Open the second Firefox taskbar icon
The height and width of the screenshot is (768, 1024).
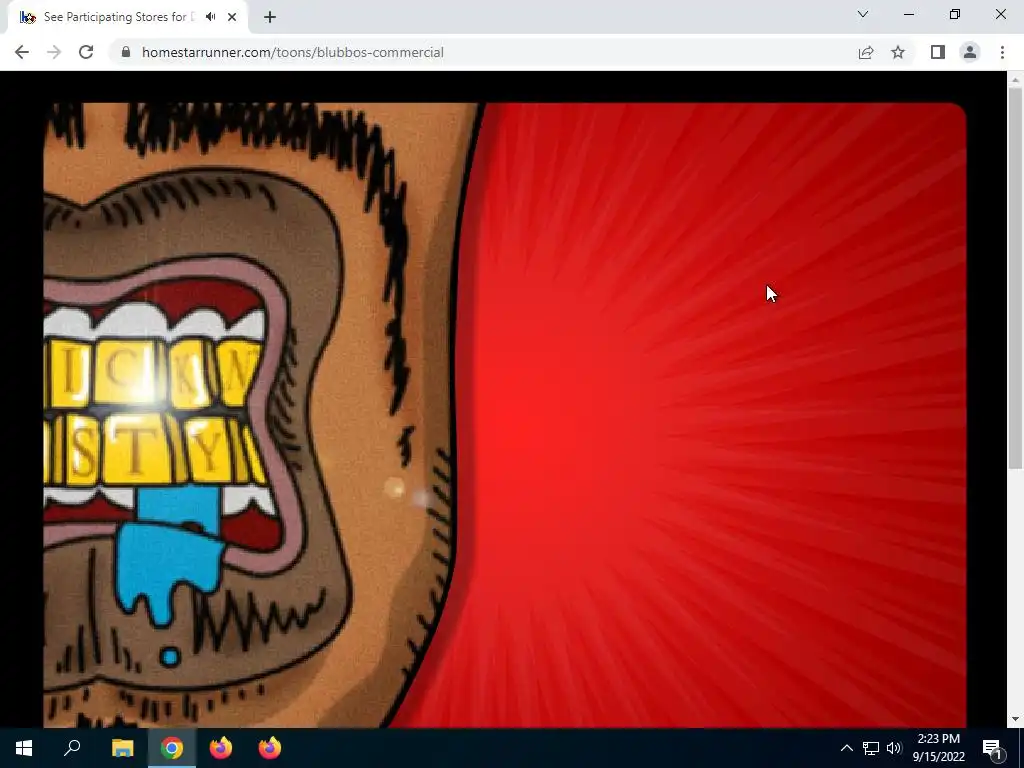tap(270, 748)
